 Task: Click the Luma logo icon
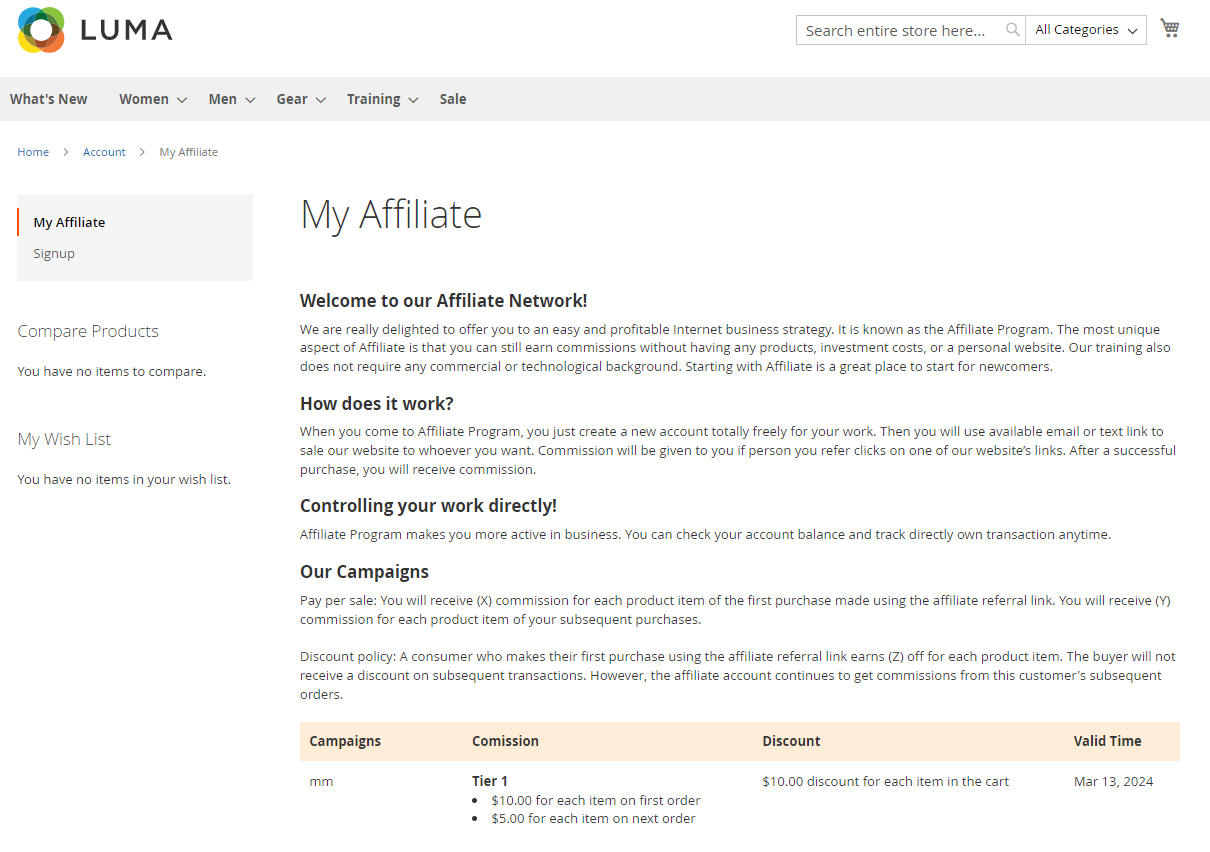[41, 30]
